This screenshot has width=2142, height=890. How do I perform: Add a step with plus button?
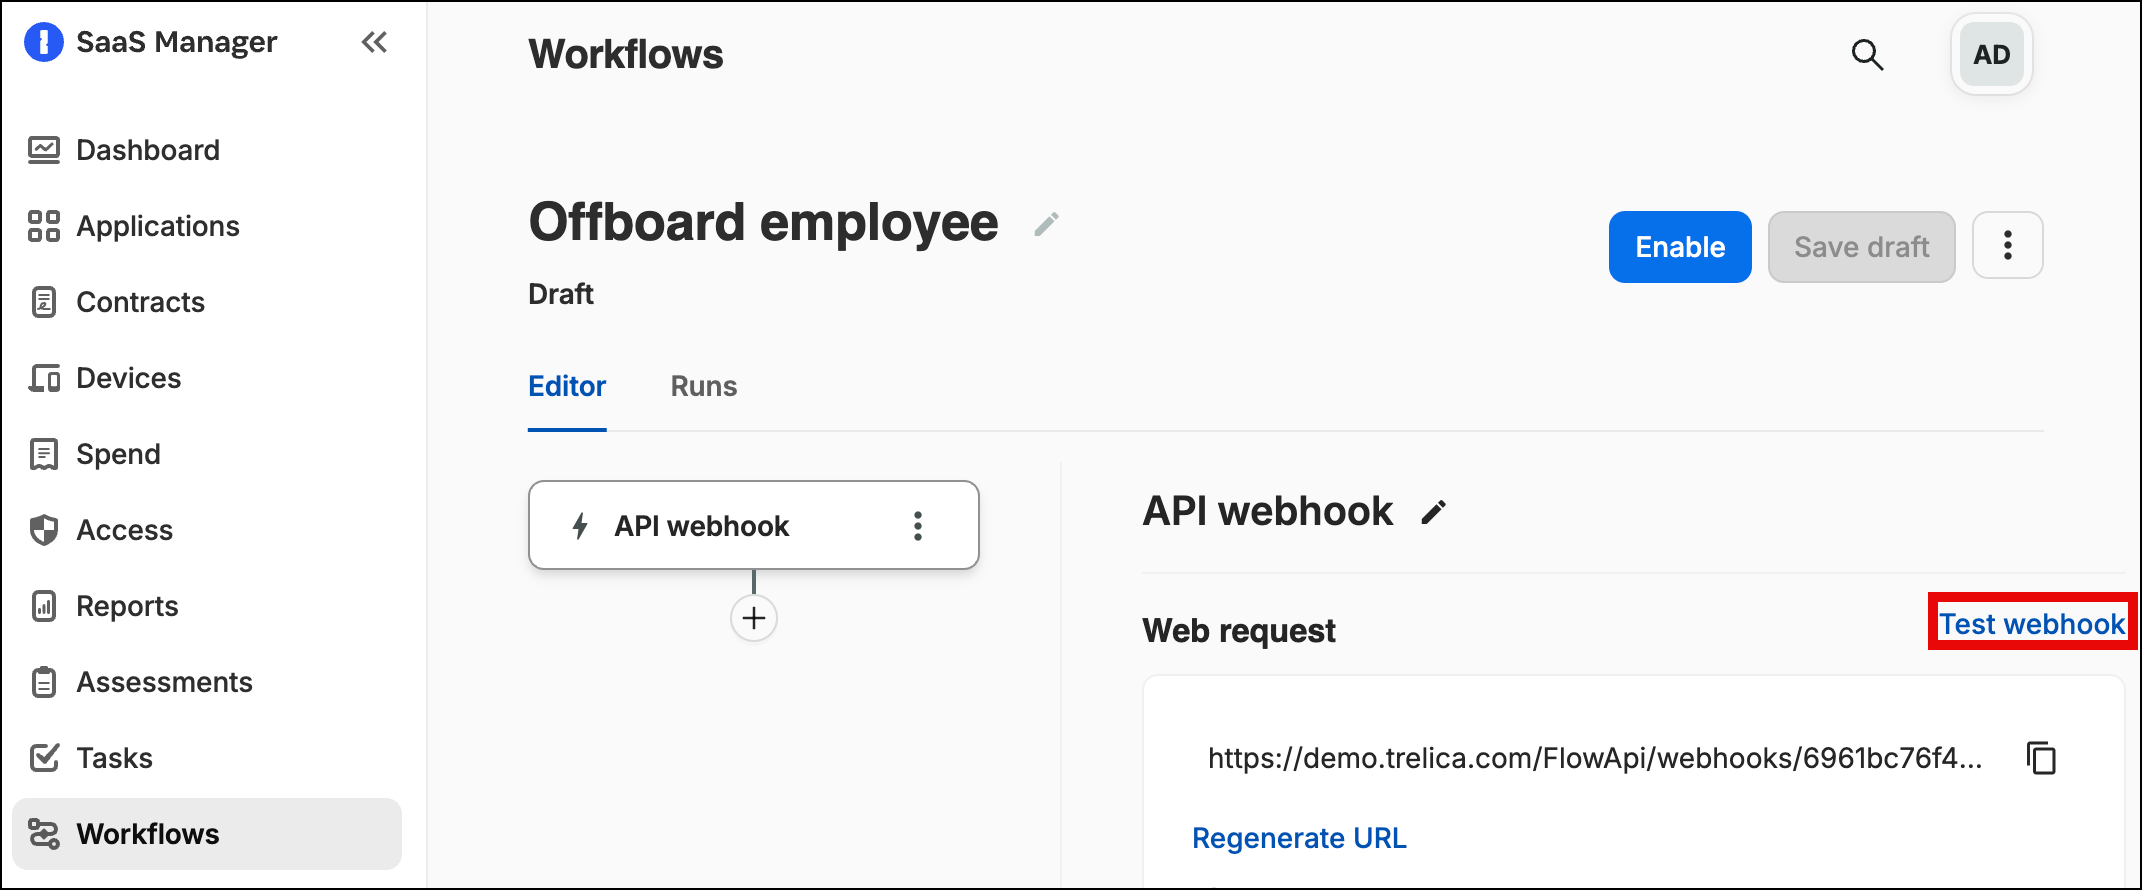(x=754, y=618)
